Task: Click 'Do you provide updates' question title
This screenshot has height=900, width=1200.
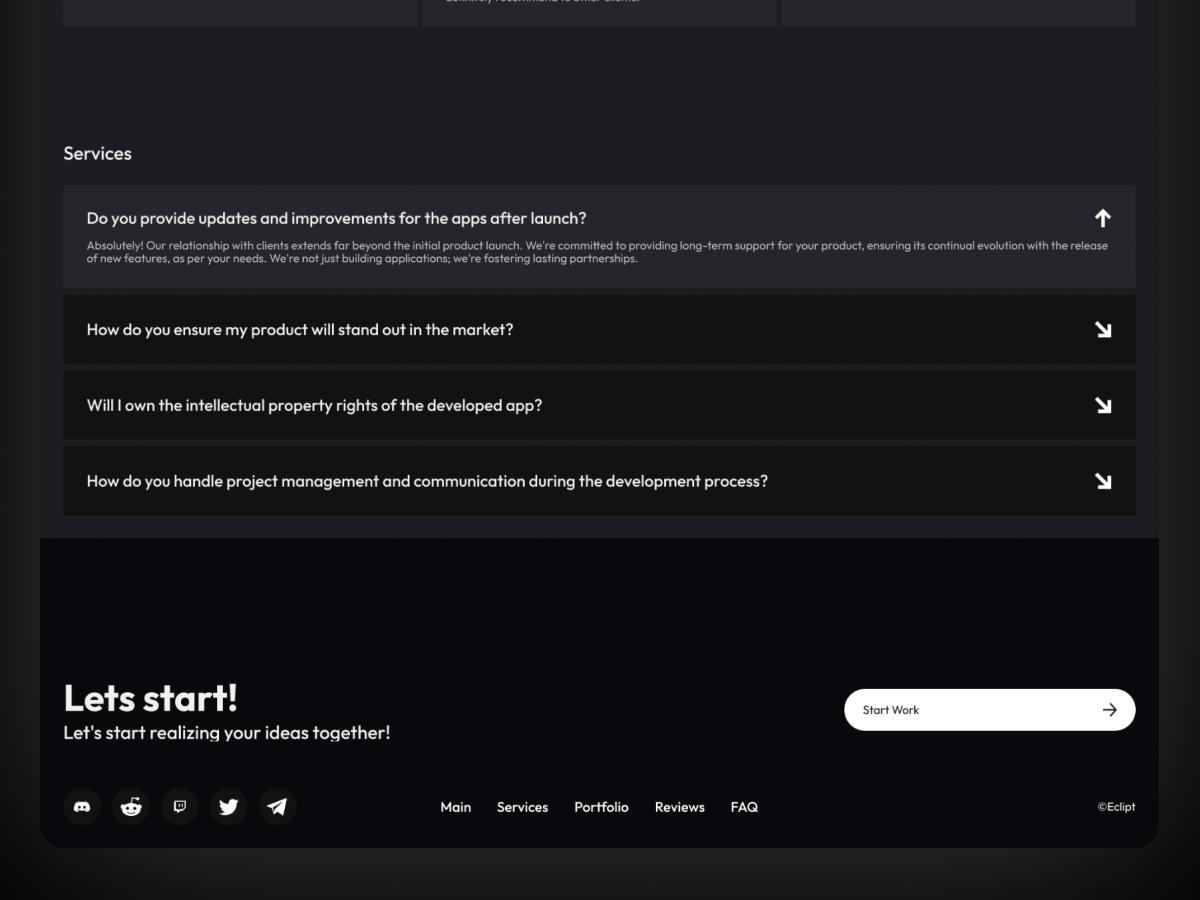Action: coord(336,218)
